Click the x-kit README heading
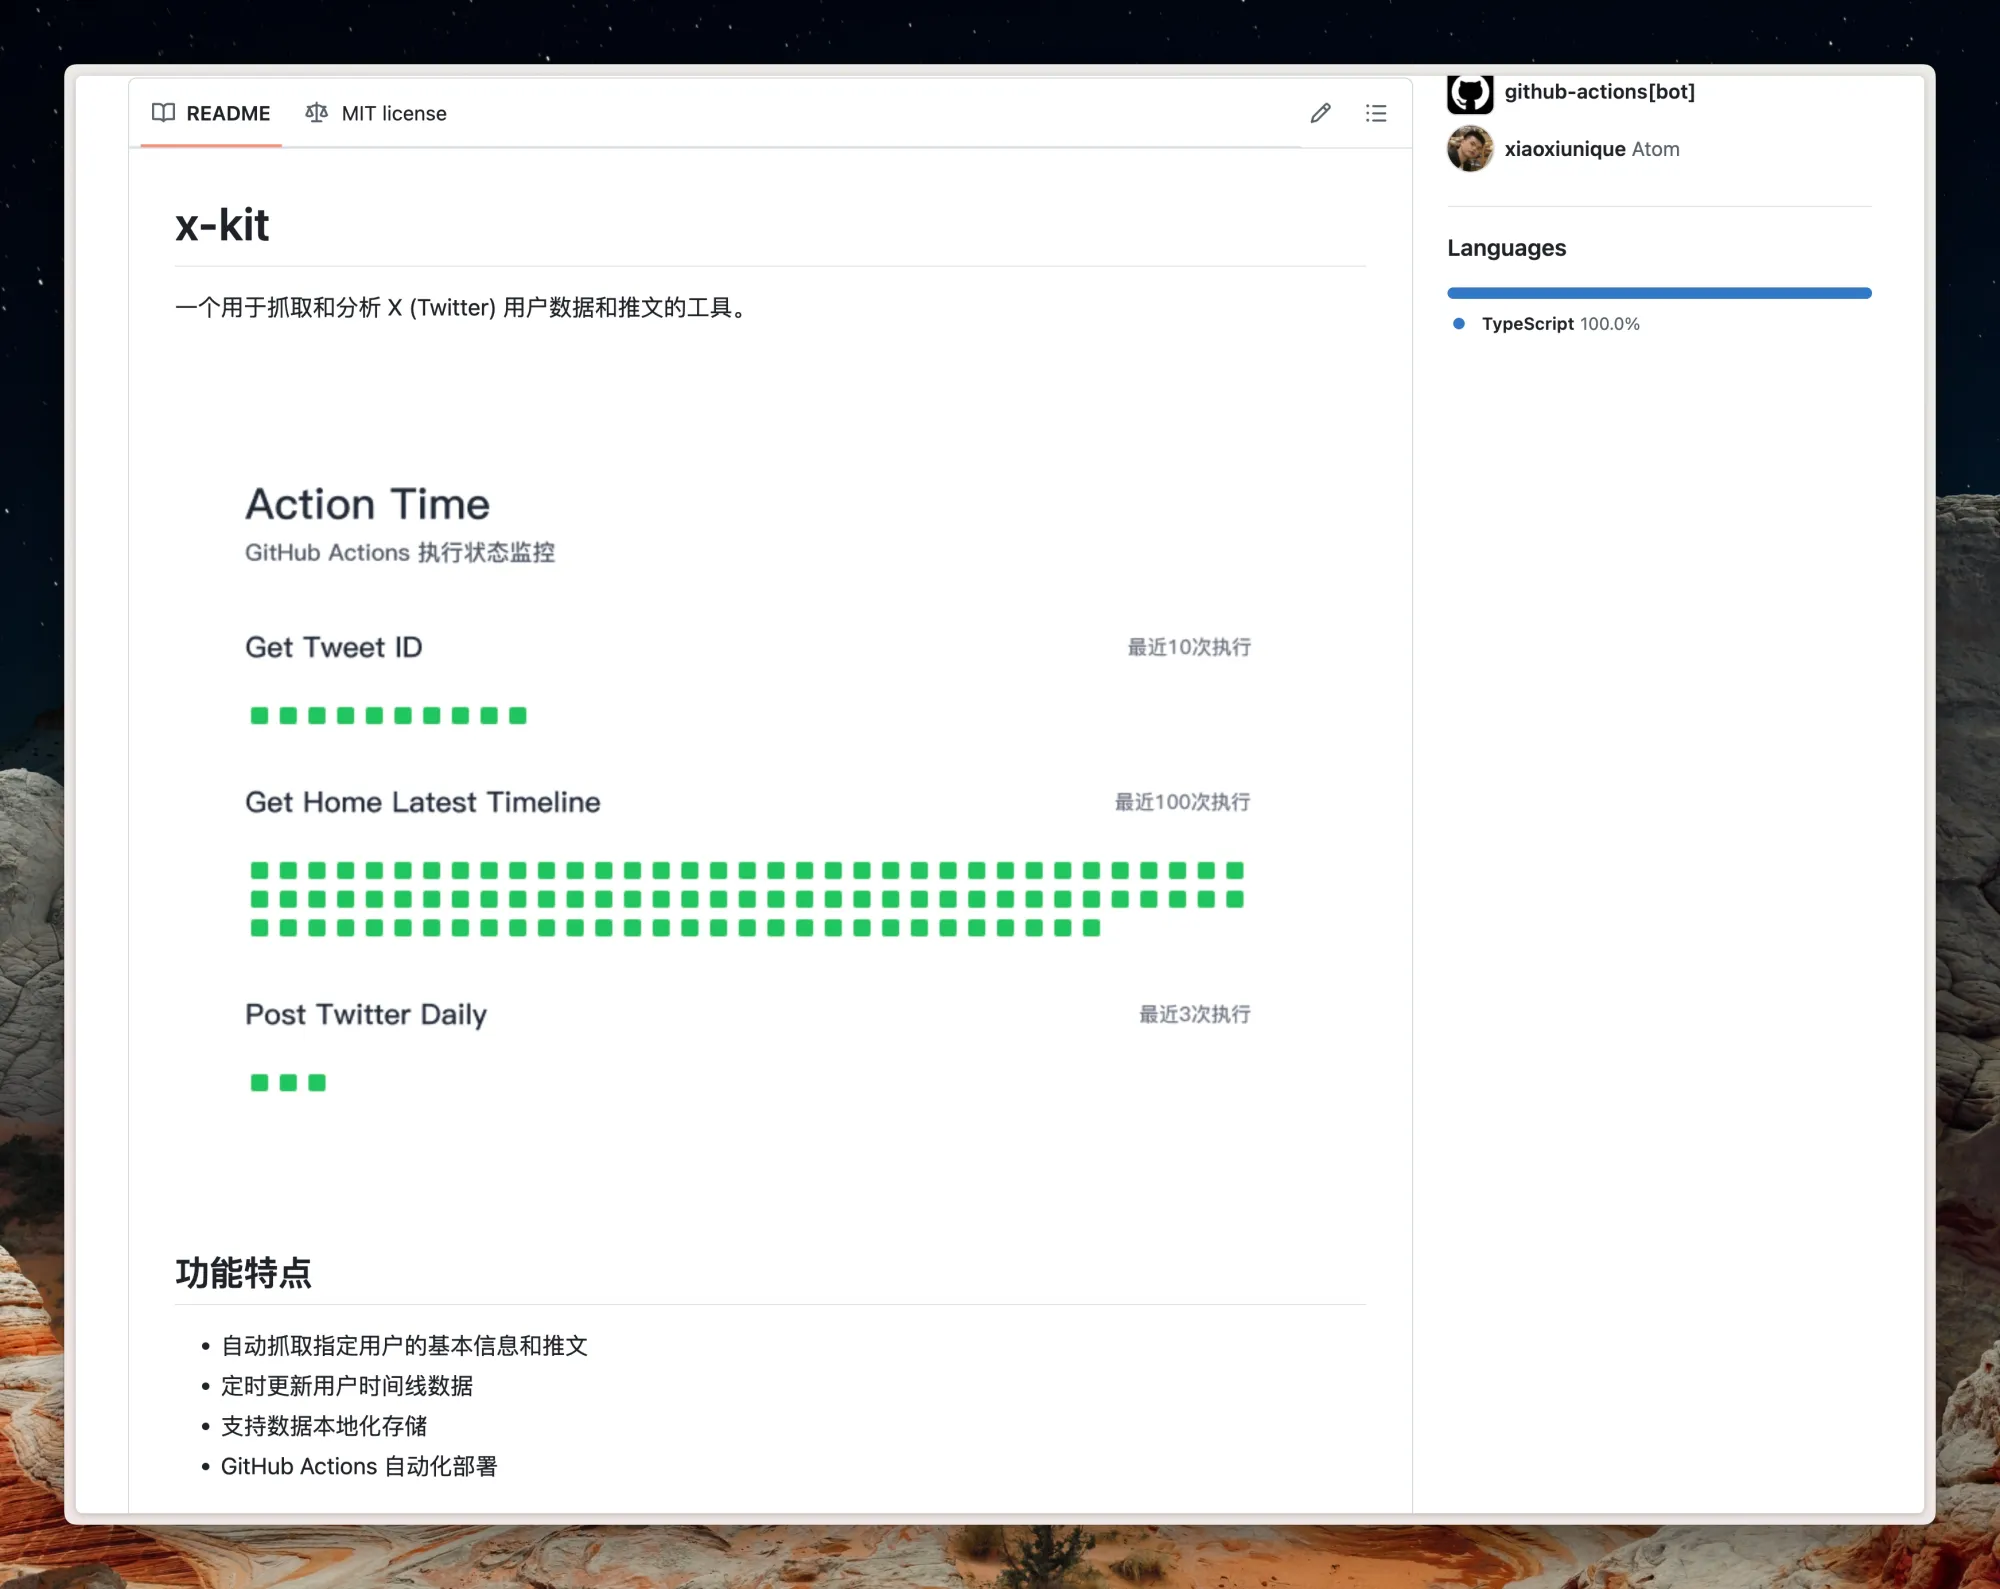The height and width of the screenshot is (1589, 2000). click(x=221, y=225)
